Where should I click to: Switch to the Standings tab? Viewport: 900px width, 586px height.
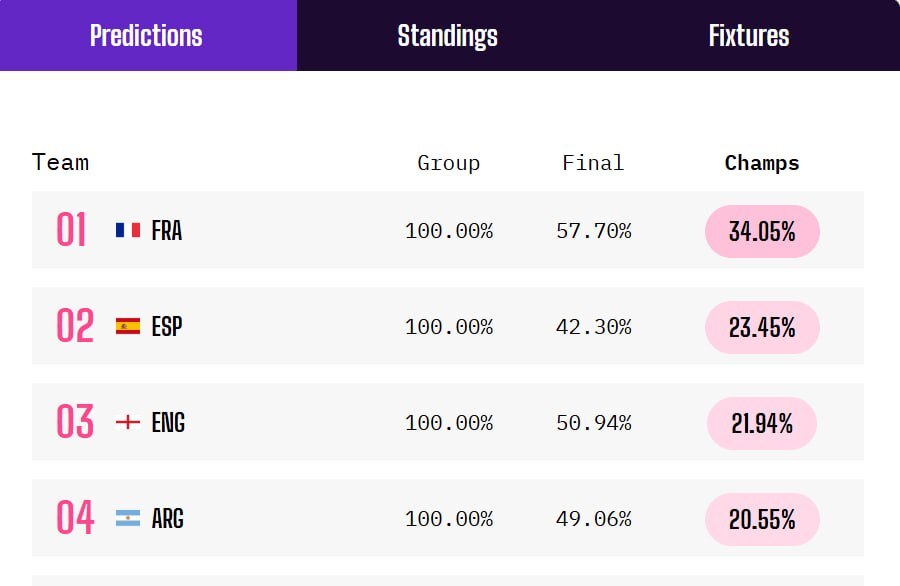click(x=447, y=36)
